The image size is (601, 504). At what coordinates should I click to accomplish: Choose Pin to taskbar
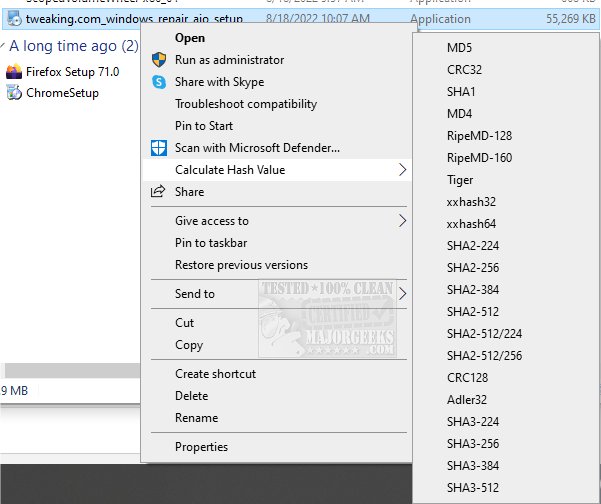point(276,243)
